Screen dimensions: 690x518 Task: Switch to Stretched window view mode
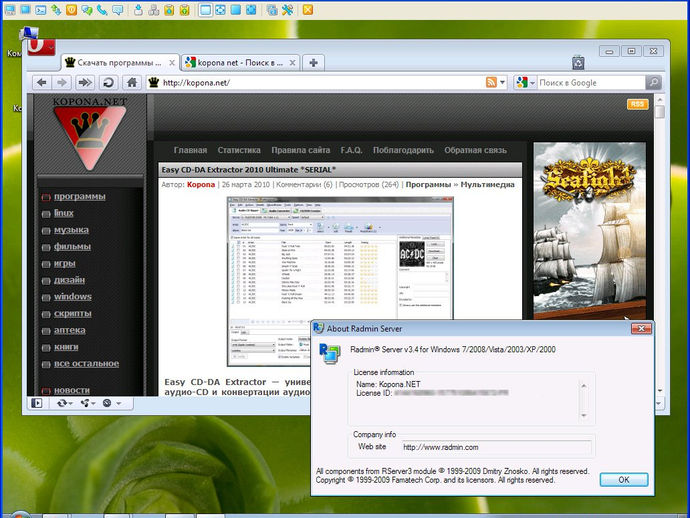[x=220, y=10]
